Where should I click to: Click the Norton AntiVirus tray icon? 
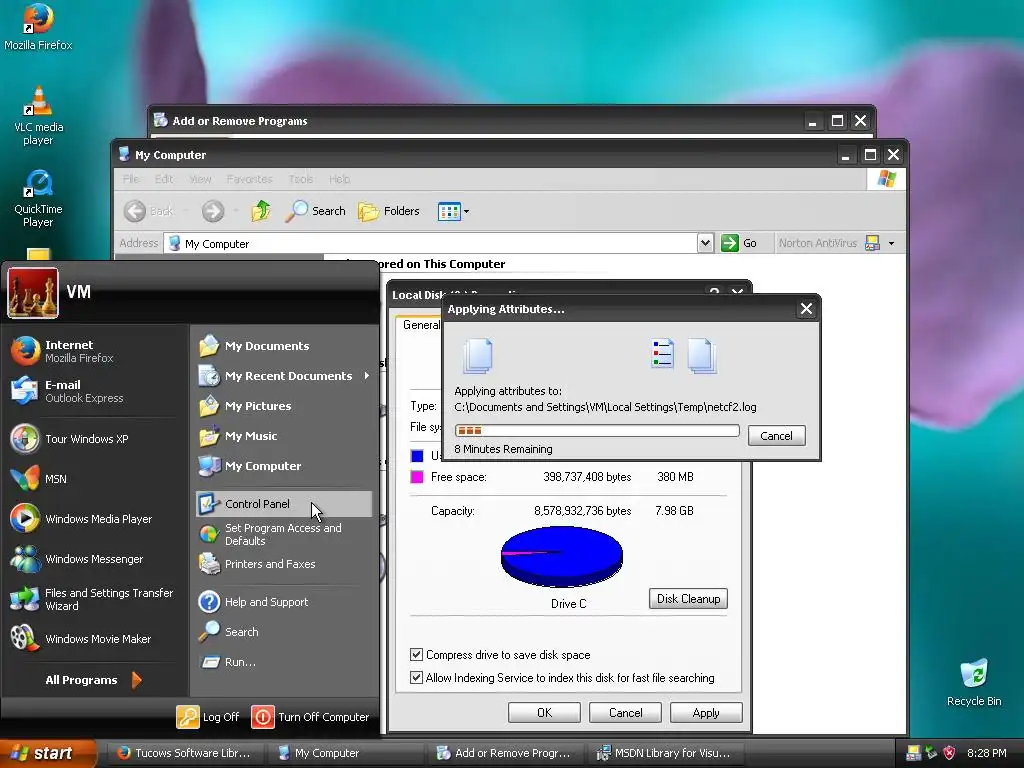click(x=912, y=753)
